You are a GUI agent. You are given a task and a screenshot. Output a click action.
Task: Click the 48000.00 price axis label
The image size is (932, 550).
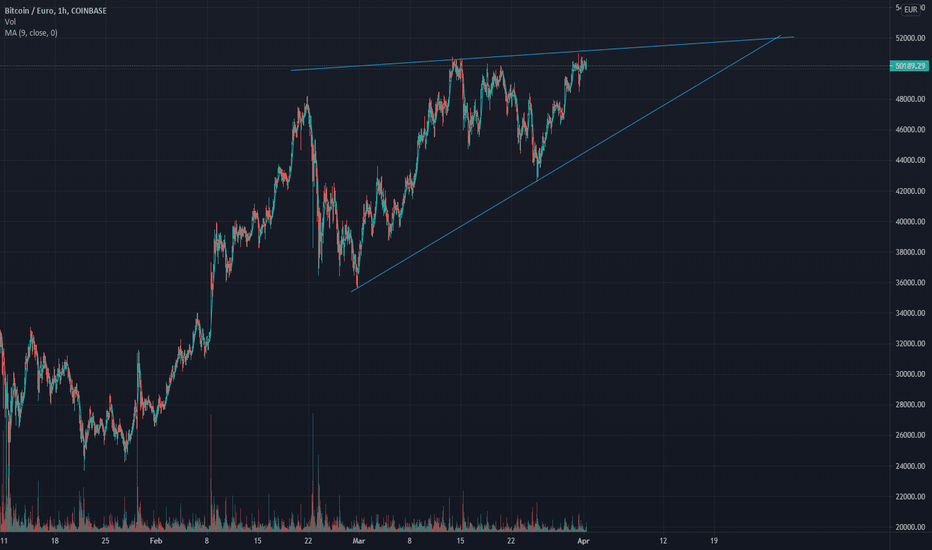[x=910, y=99]
